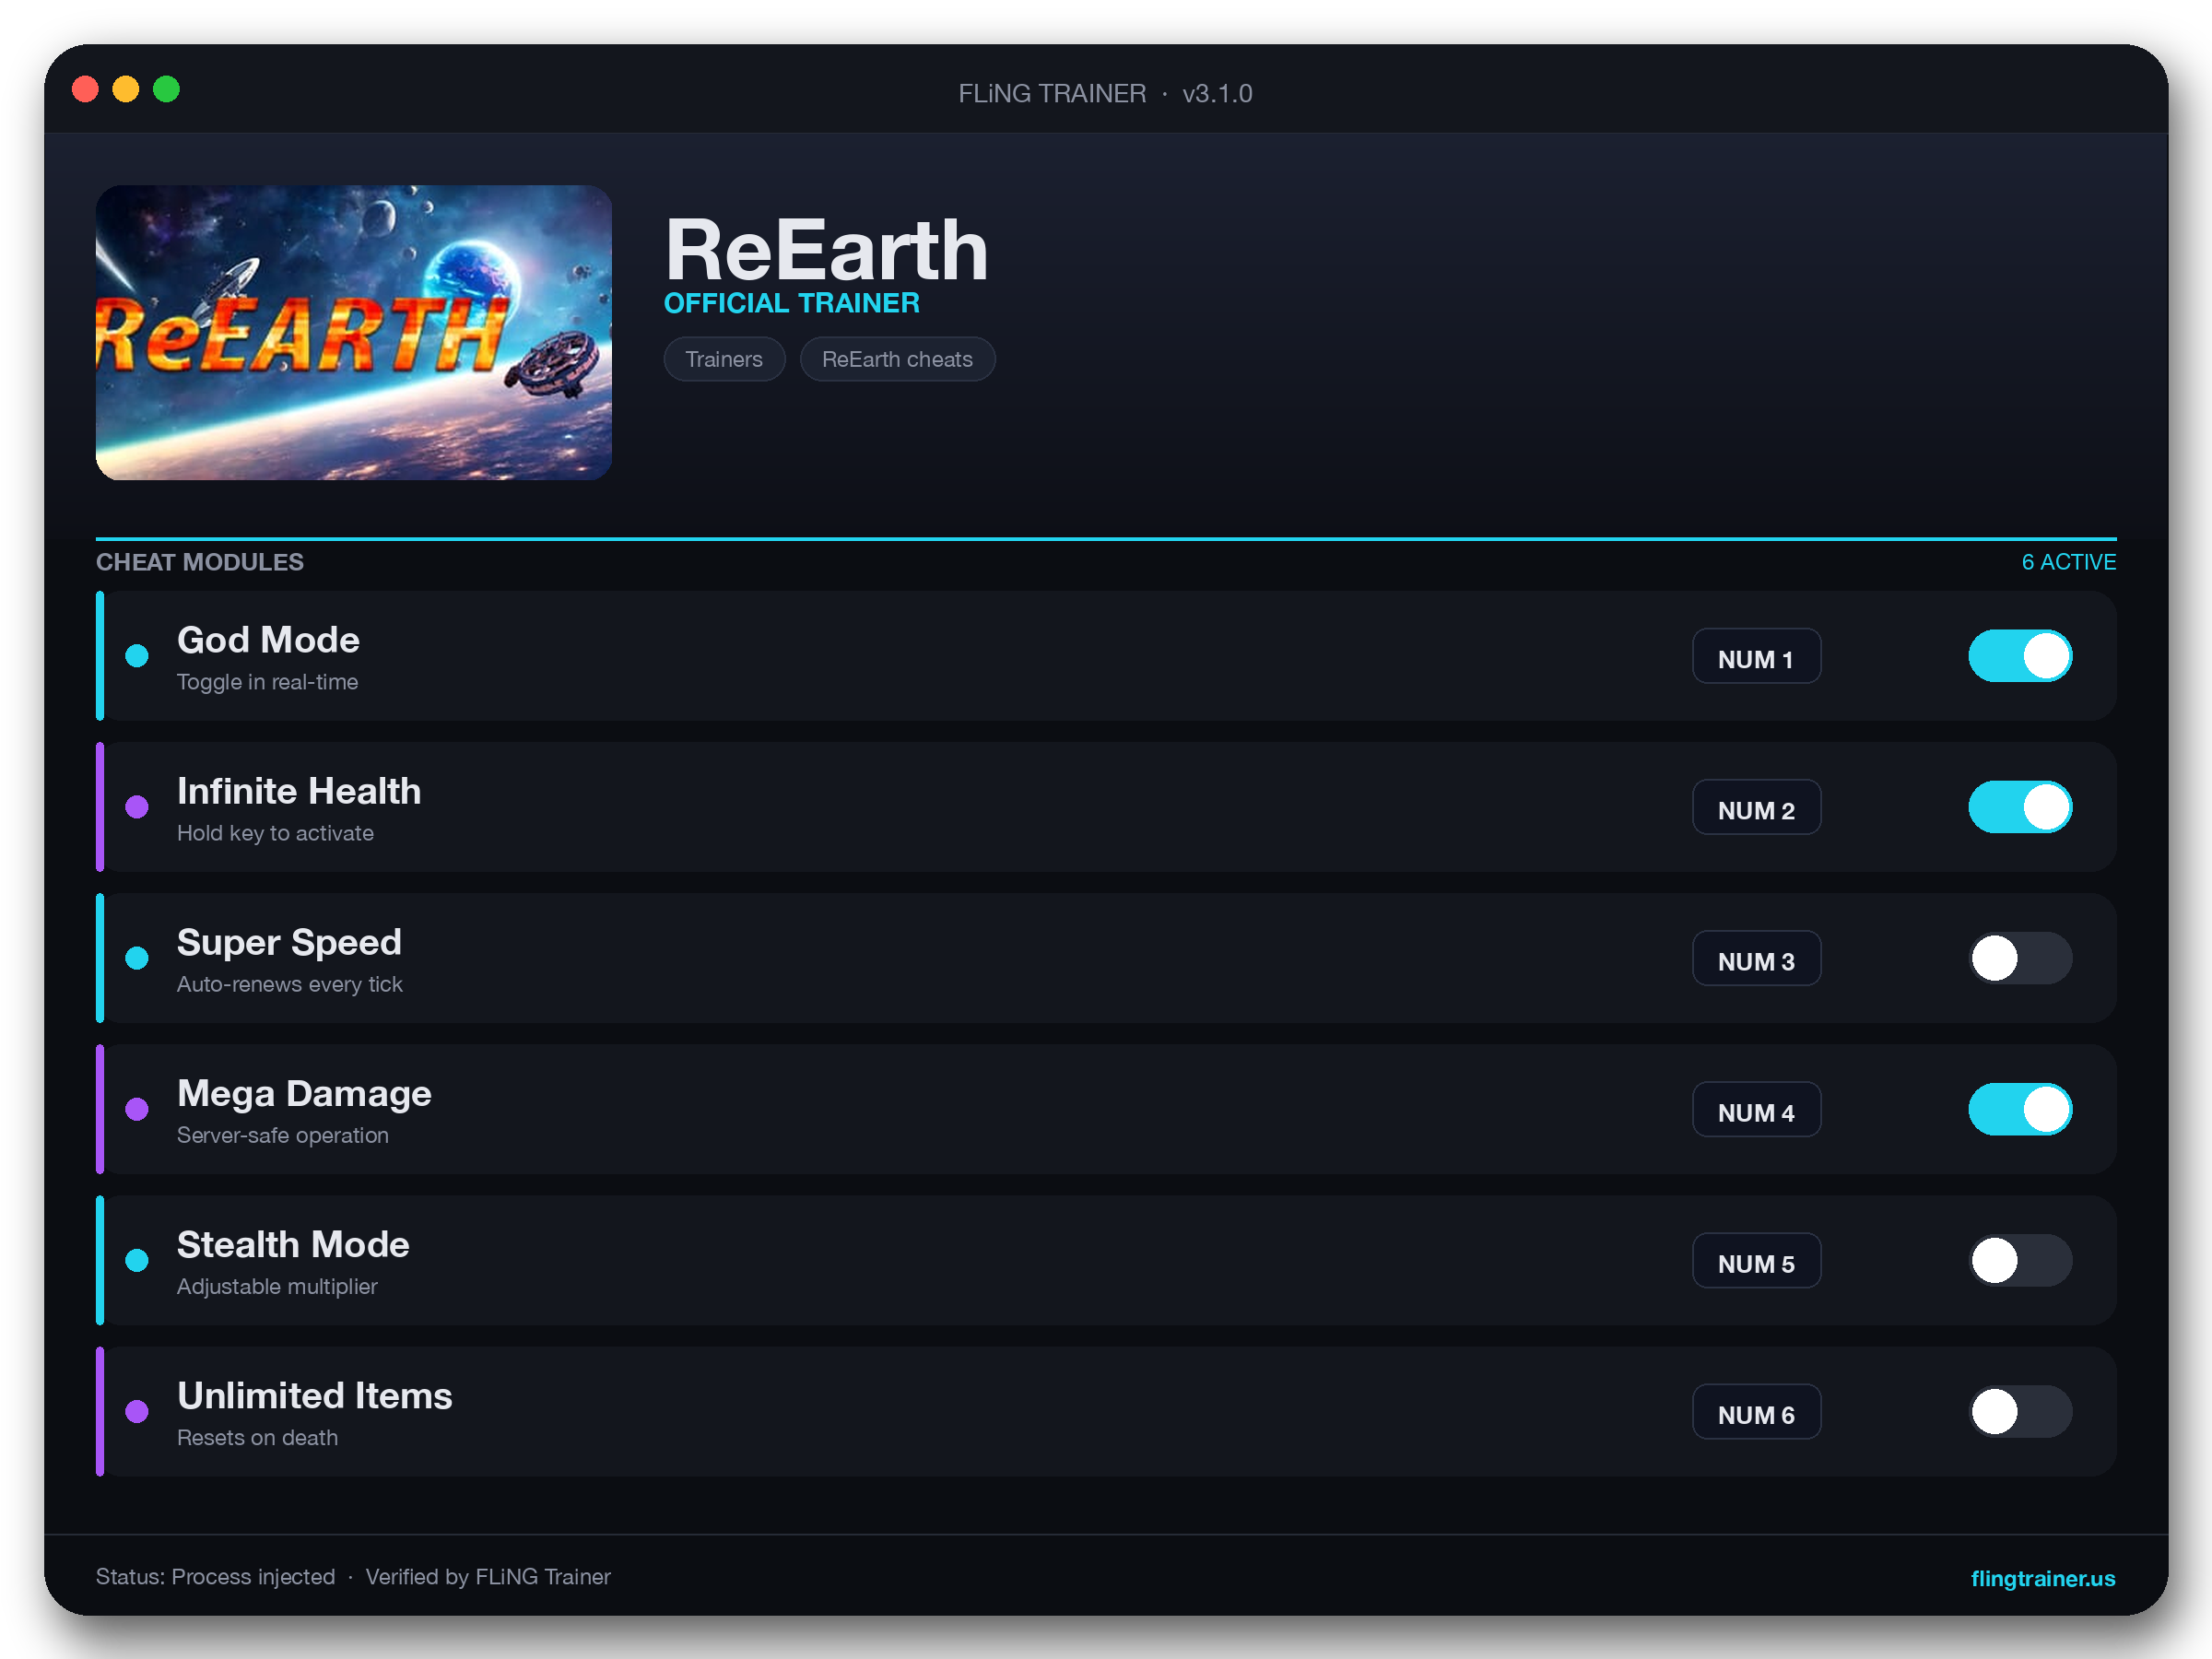Click the 'Resets on death' description
This screenshot has width=2212, height=1659.
(257, 1437)
